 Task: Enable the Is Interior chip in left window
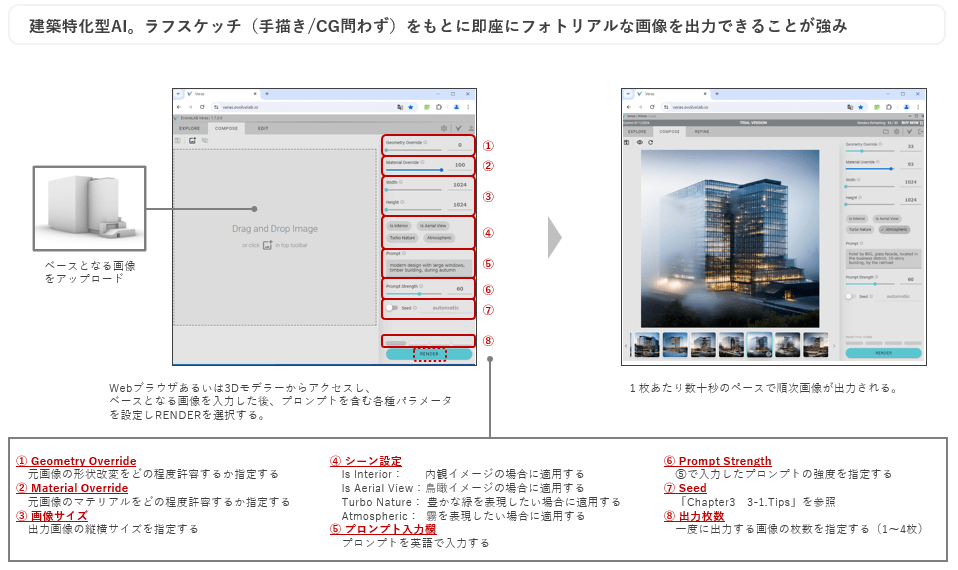pos(399,226)
